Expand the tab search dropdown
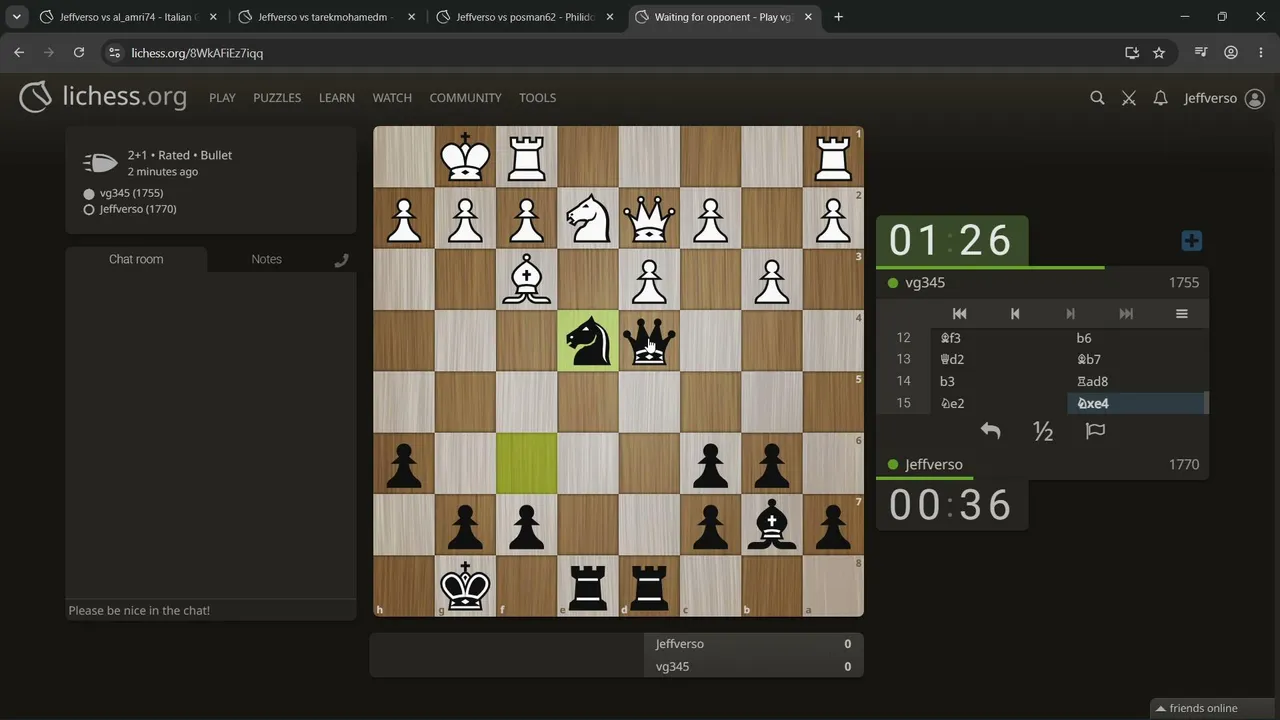The height and width of the screenshot is (720, 1280). [17, 17]
